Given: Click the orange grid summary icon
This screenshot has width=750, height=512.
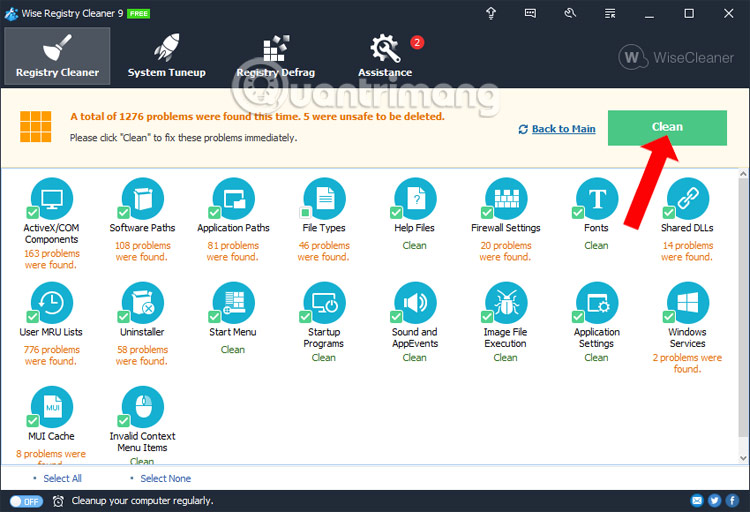Looking at the screenshot, I should point(35,127).
